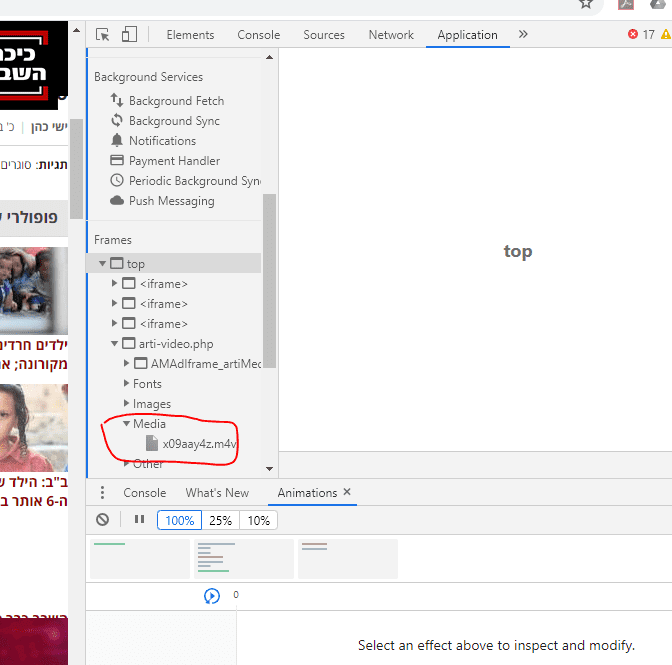Collapse the arti-video.php frame arrow

[x=114, y=343]
